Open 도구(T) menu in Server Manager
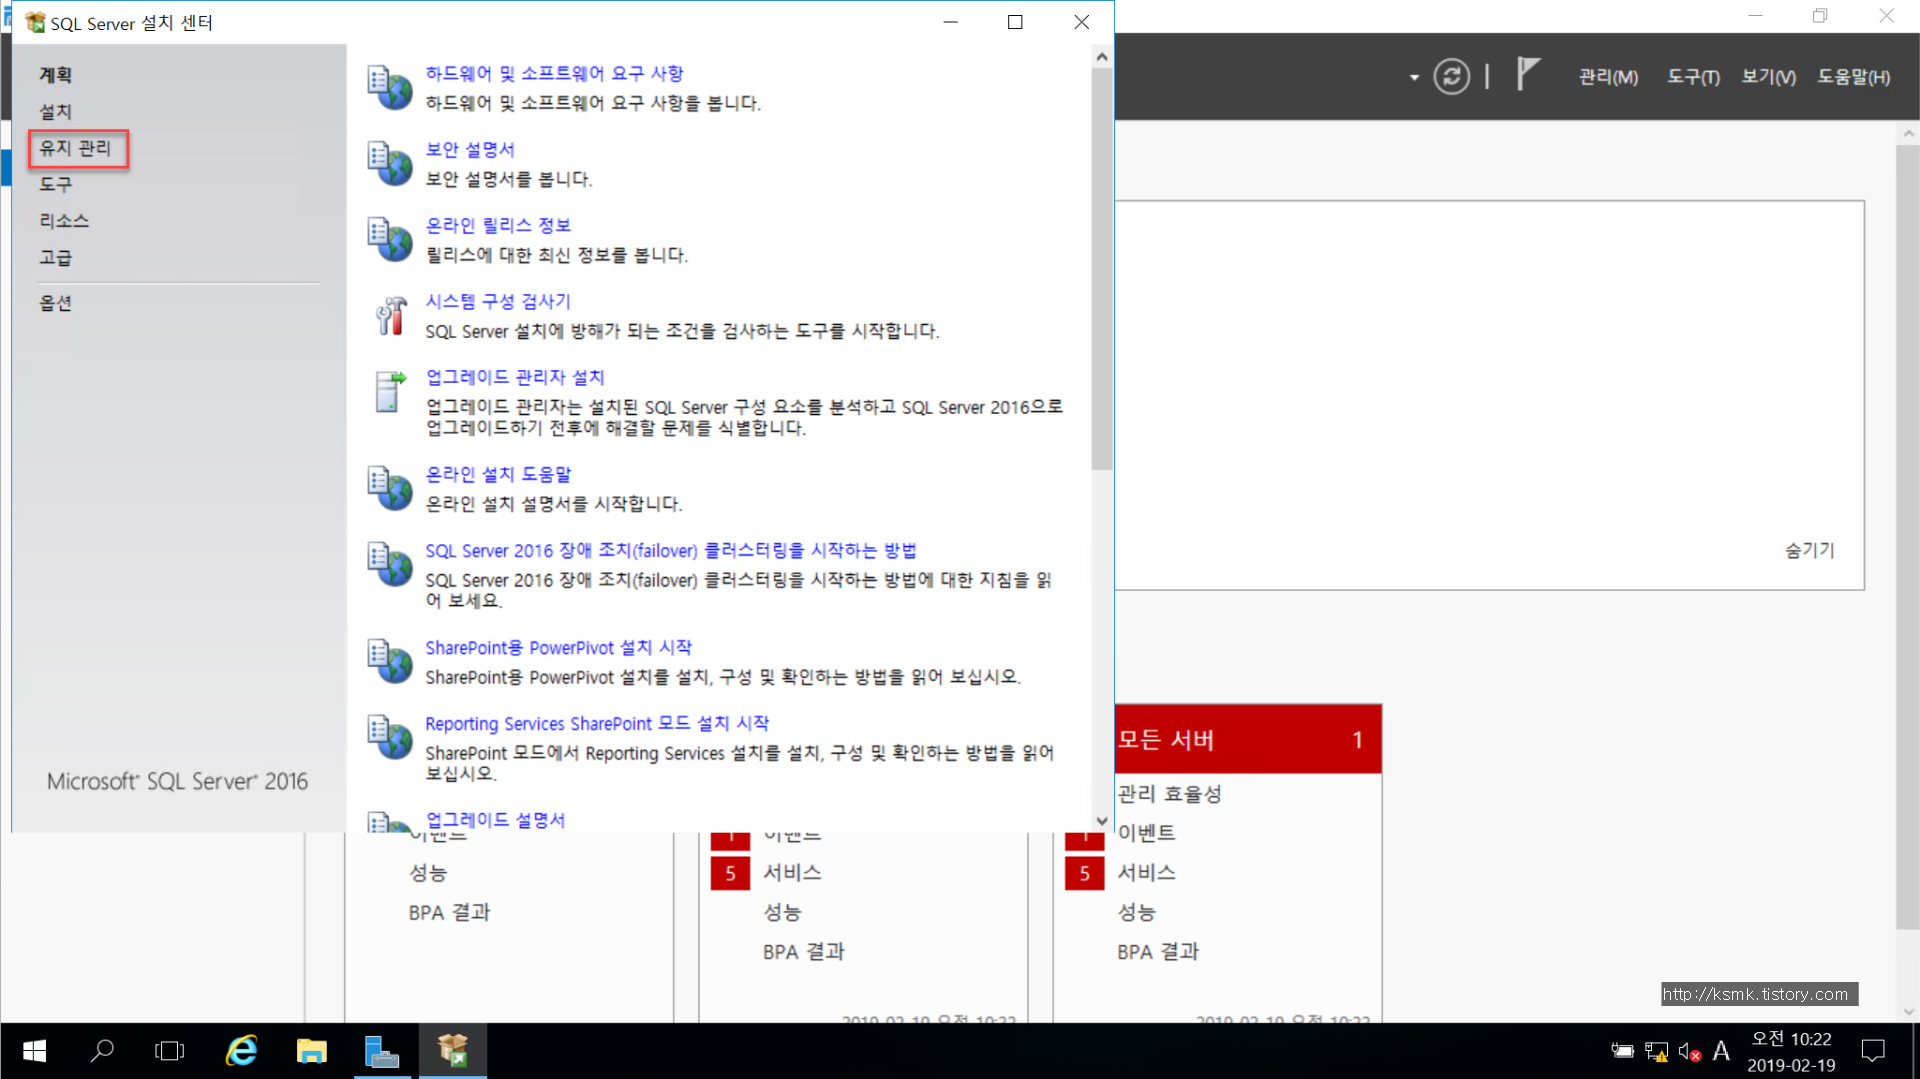The width and height of the screenshot is (1920, 1079). tap(1693, 77)
